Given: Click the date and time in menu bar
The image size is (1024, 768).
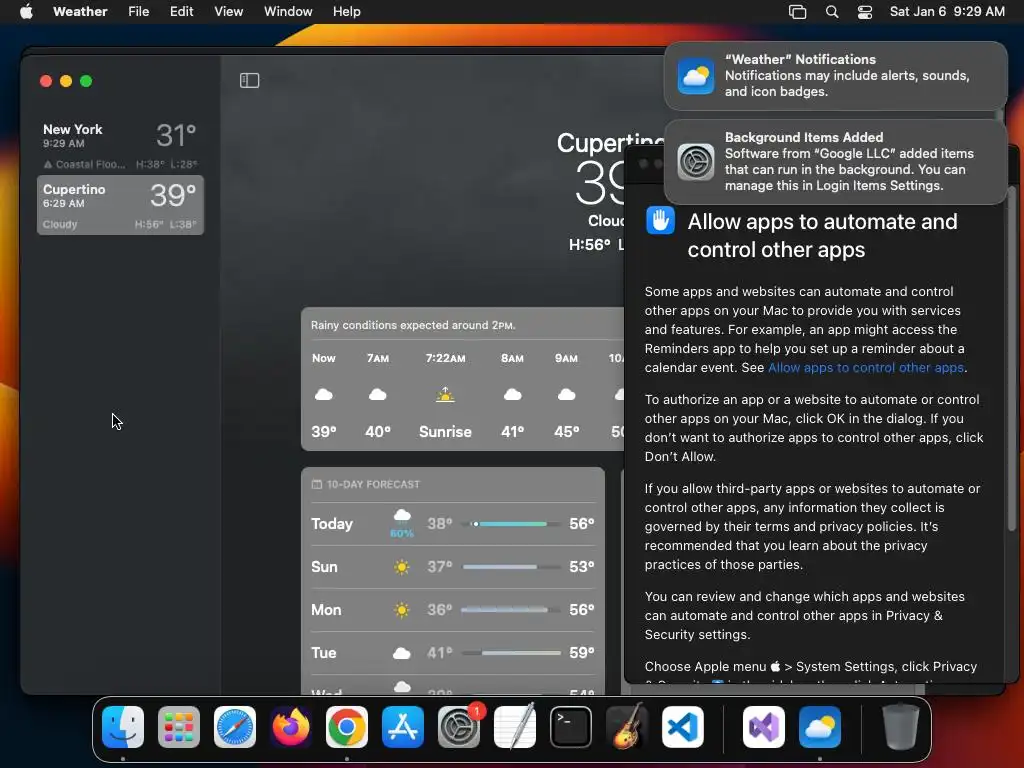Looking at the screenshot, I should [x=947, y=12].
